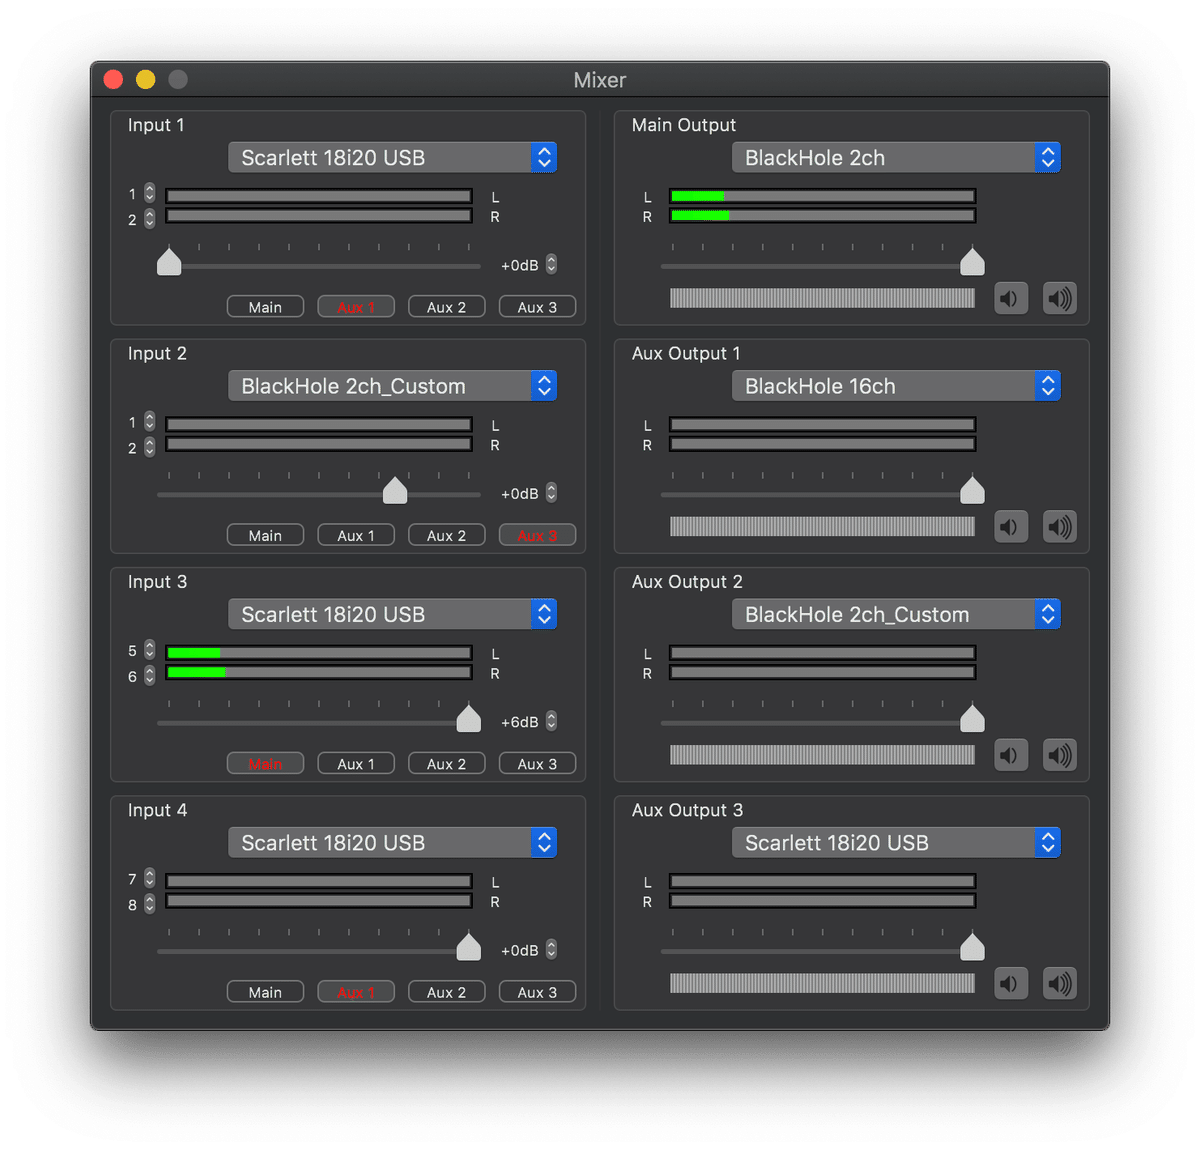
Task: Enable Main routing on Input 2
Action: (x=265, y=535)
